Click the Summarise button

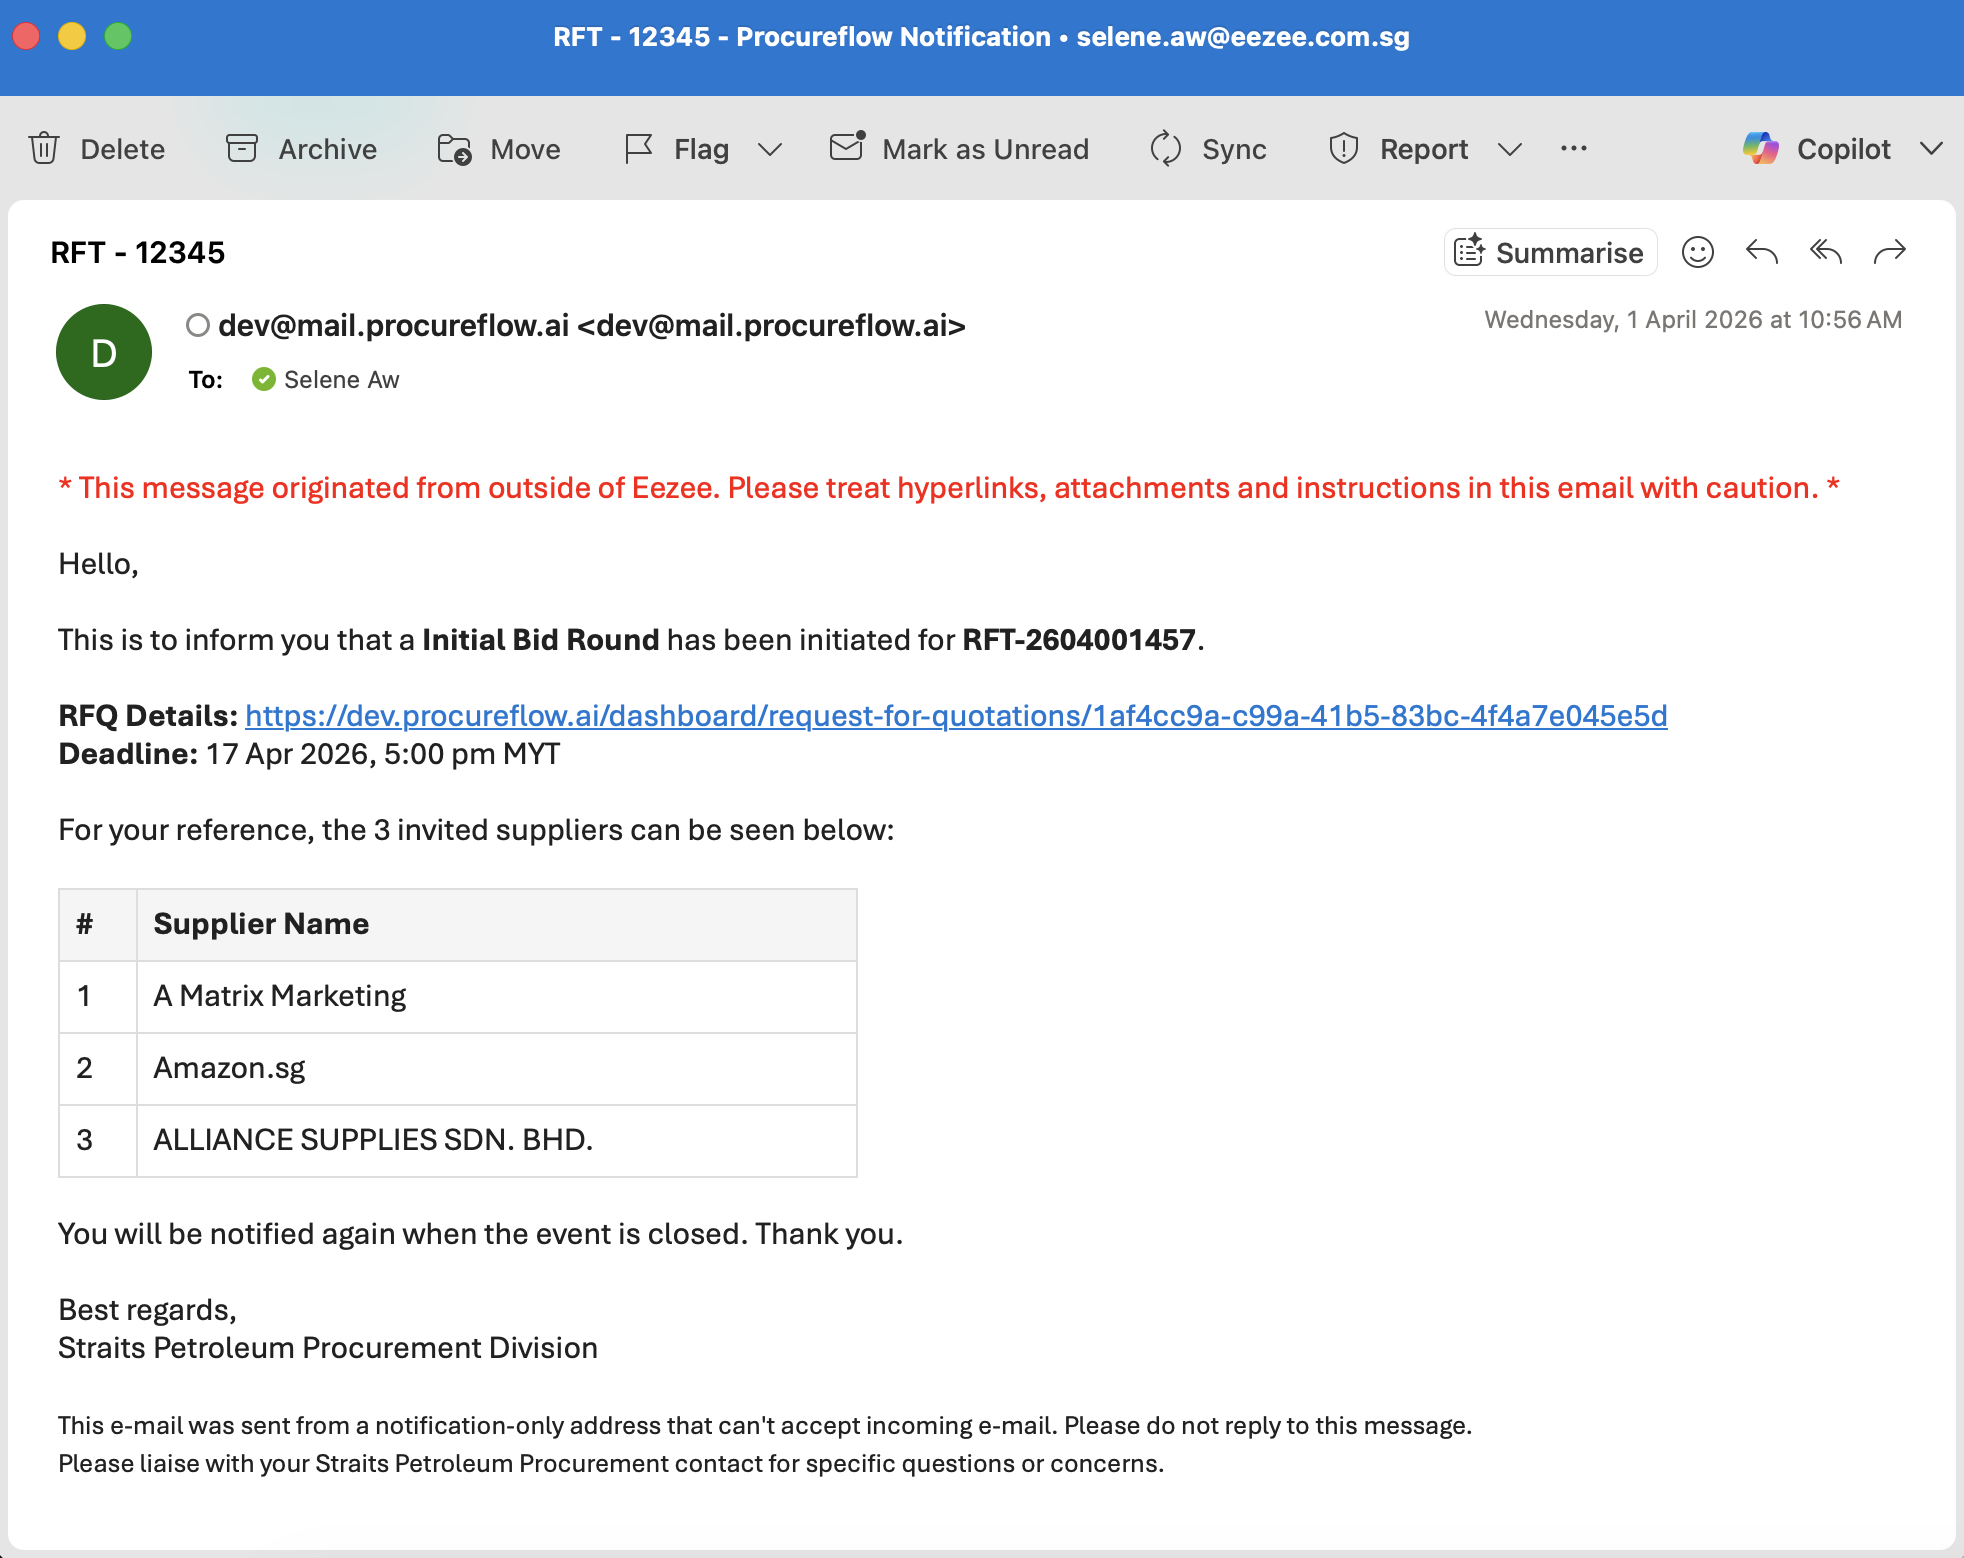1550,252
